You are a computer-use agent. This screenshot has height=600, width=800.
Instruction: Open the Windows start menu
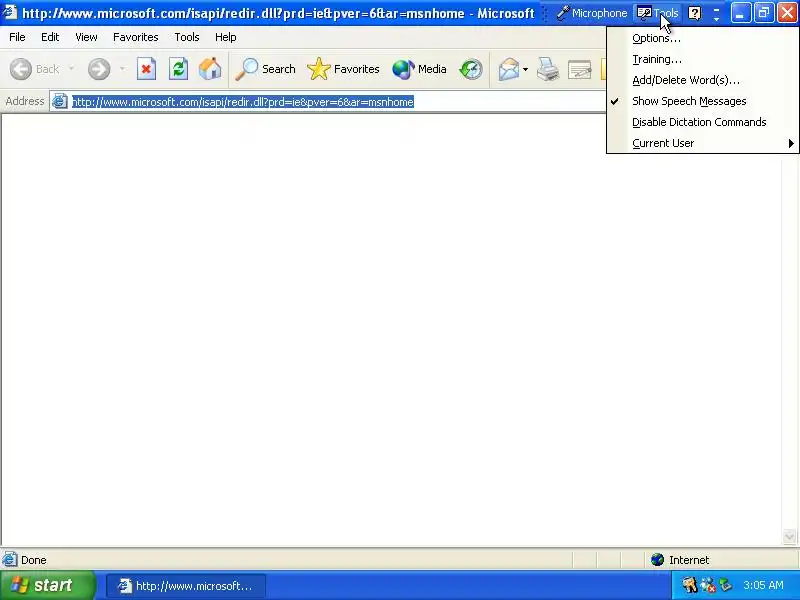coord(47,585)
